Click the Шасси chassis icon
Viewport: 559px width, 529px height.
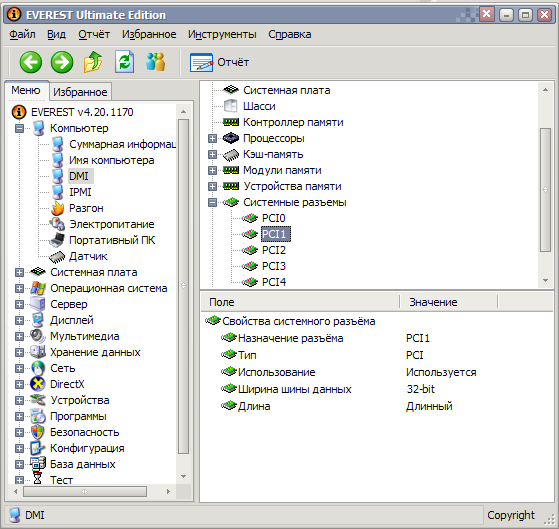point(231,106)
